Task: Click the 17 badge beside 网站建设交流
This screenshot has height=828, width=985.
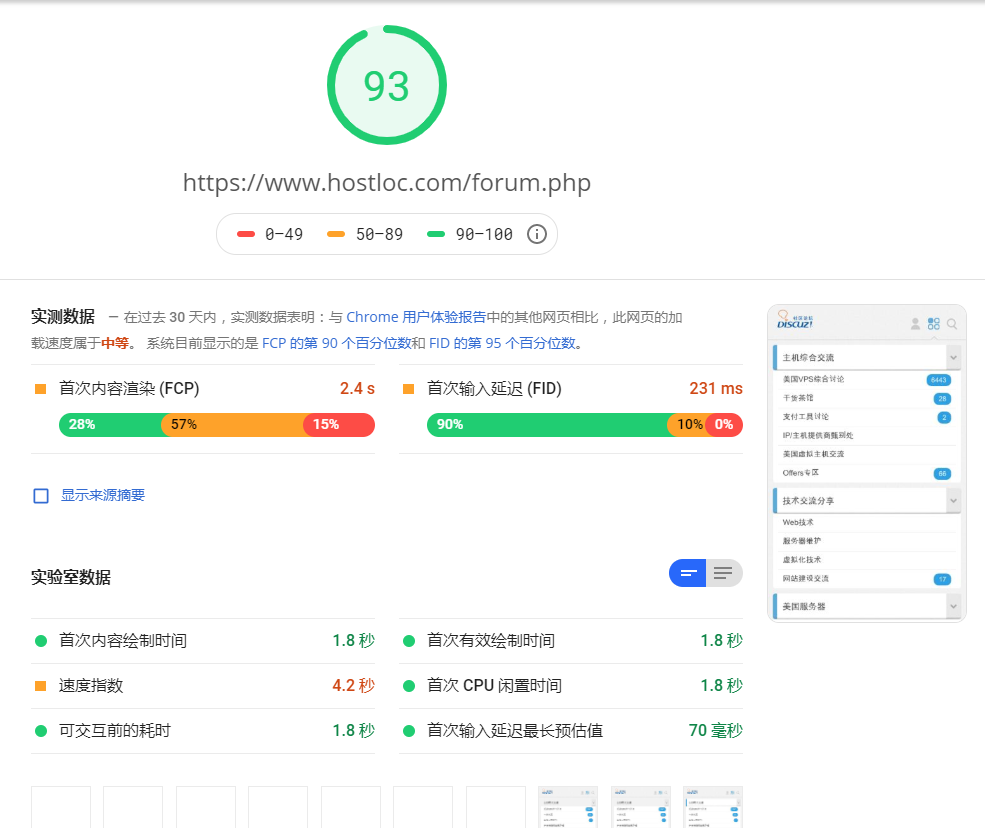Action: click(x=942, y=579)
